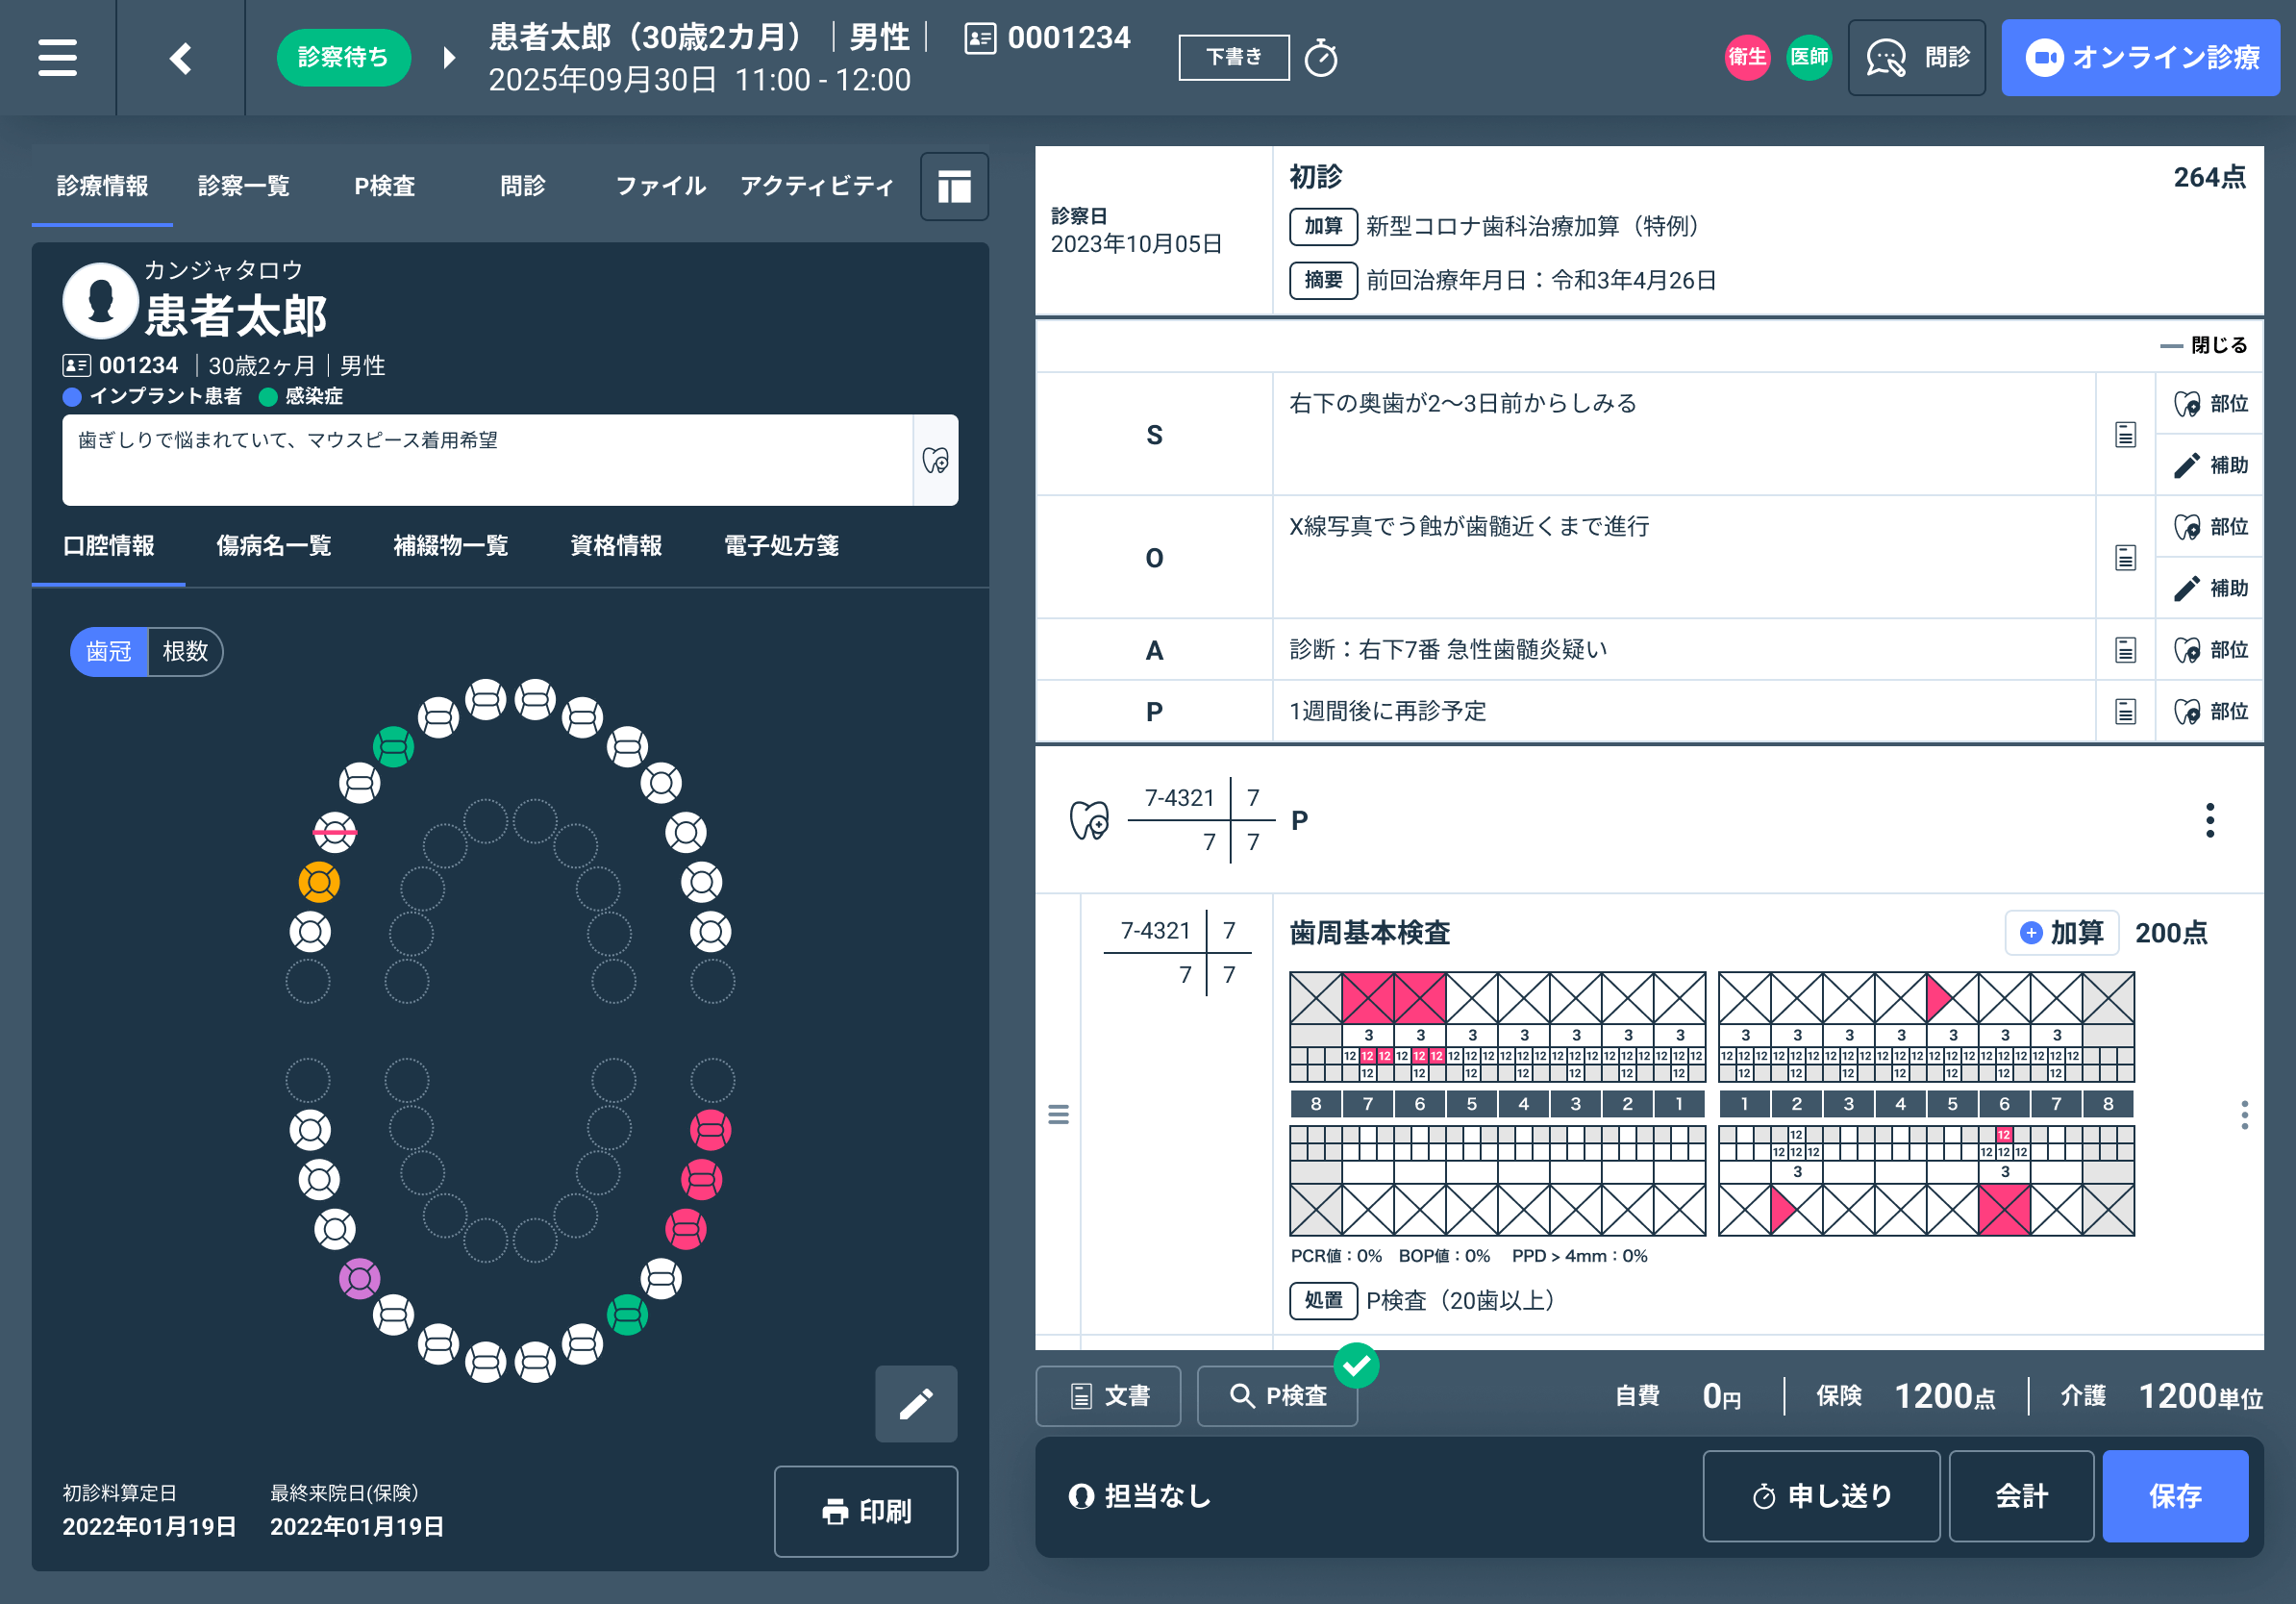Click the orange tooth on chart
This screenshot has width=2296, height=1604.
319,882
